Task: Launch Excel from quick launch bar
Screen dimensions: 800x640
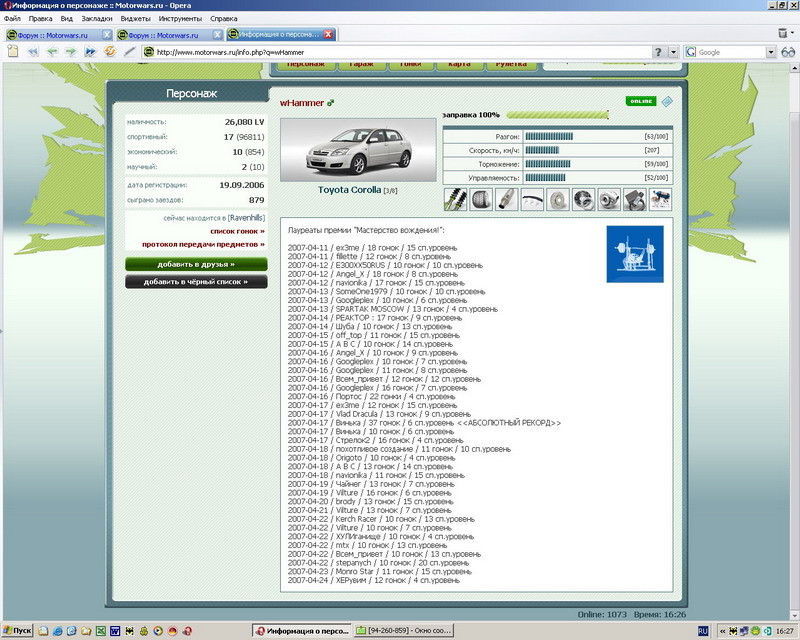Action: pos(100,631)
